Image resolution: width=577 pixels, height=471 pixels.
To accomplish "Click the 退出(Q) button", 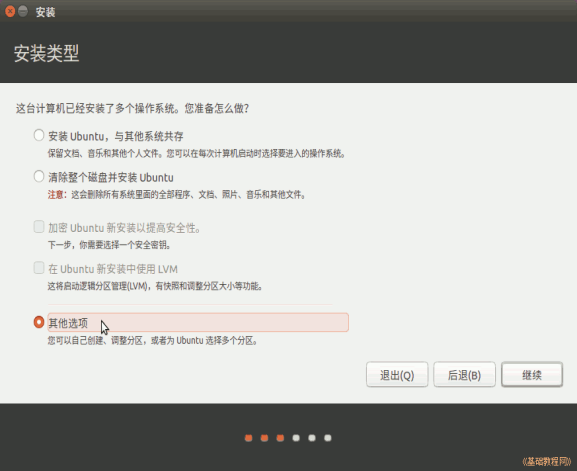I will (x=397, y=375).
